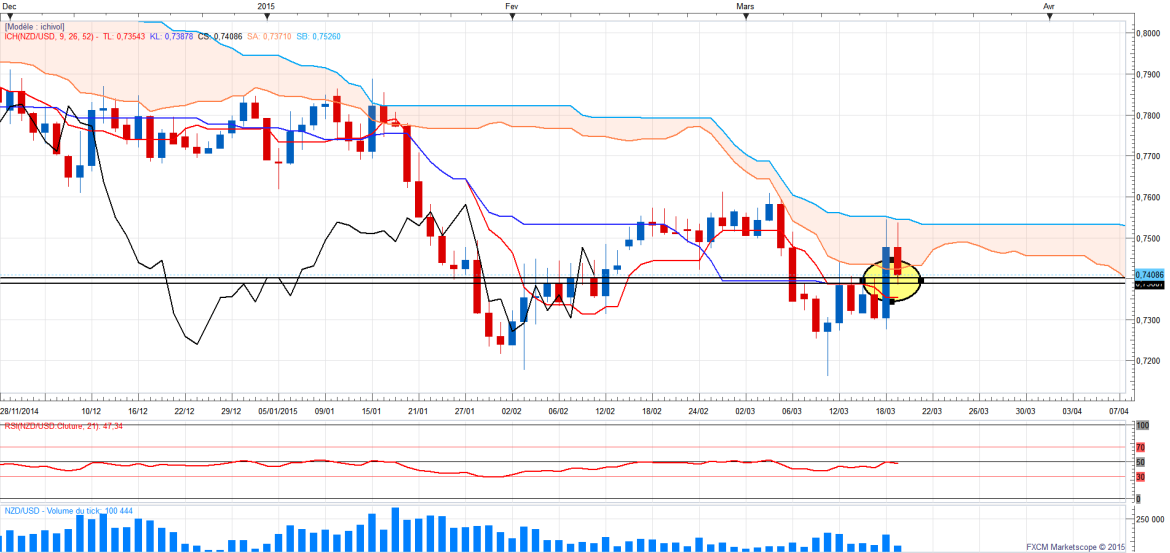Click the 03/04 date label

tap(1073, 411)
